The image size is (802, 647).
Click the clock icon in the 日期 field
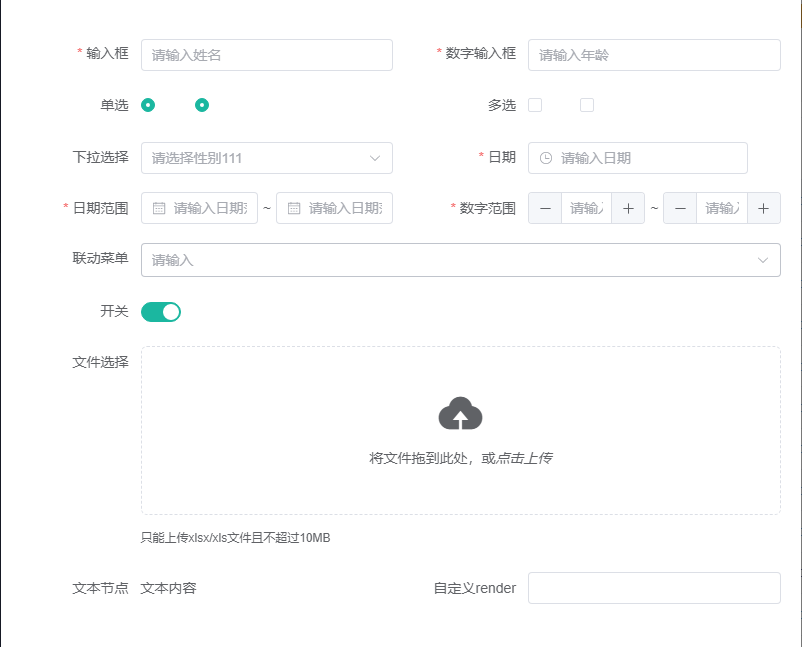pyautogui.click(x=548, y=158)
